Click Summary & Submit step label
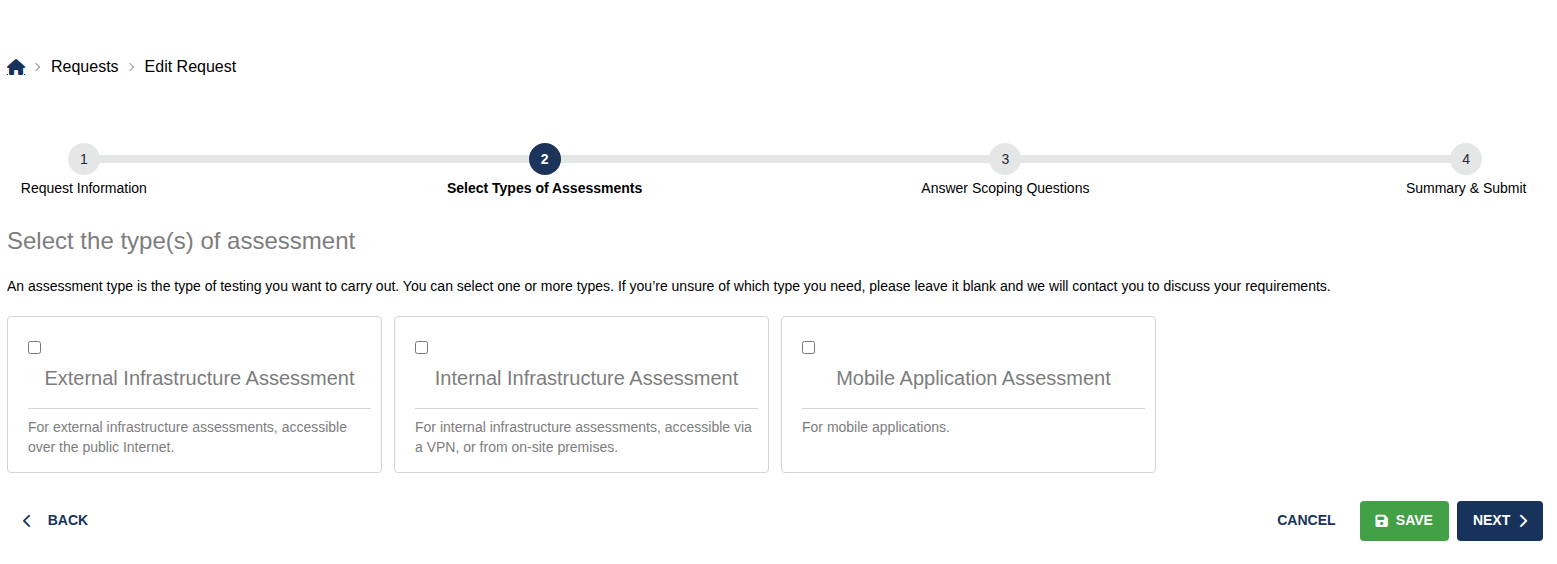 [1466, 188]
